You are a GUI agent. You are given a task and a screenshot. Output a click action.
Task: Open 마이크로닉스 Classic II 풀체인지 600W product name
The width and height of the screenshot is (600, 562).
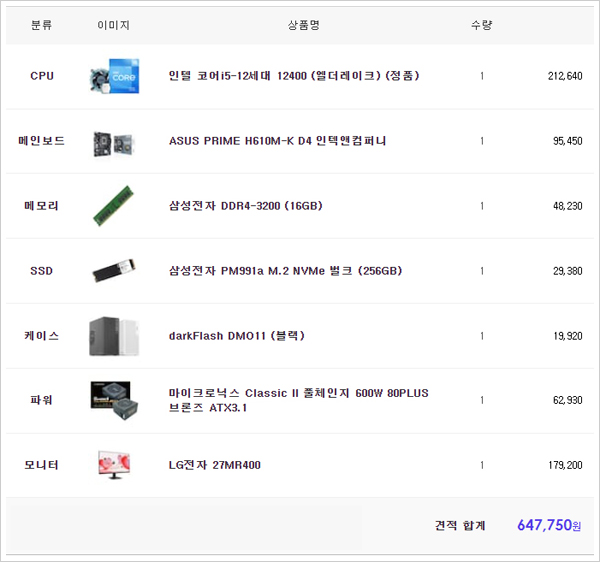click(298, 400)
